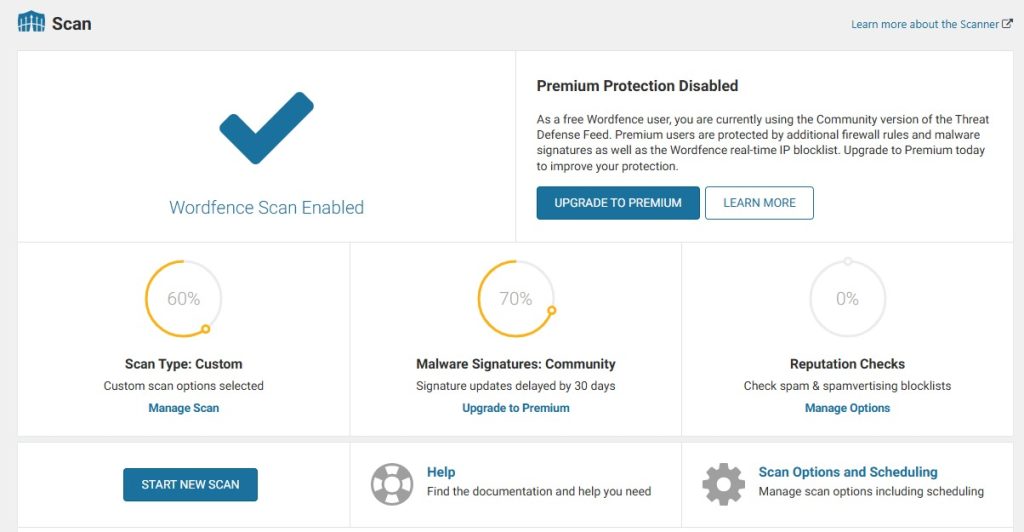The height and width of the screenshot is (532, 1024).
Task: Click the Premium Protection Disabled heading
Action: point(637,86)
